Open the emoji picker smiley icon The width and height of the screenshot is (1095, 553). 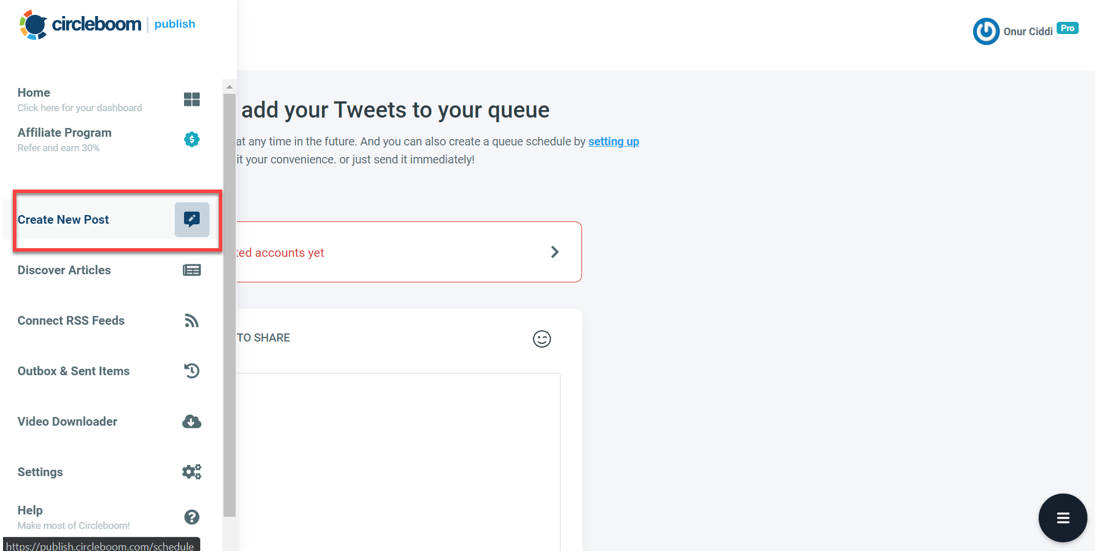[542, 339]
